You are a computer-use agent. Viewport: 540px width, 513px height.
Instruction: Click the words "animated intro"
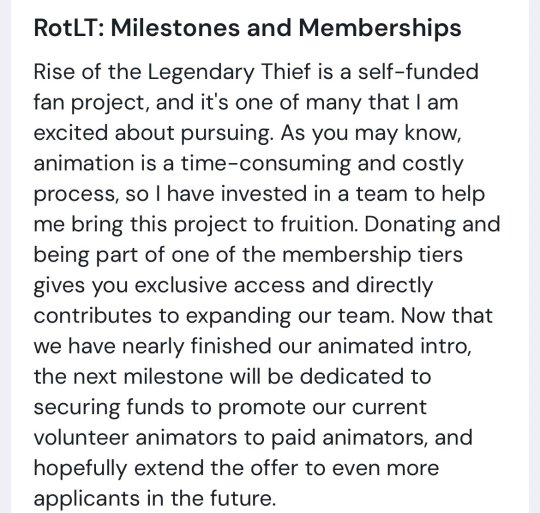point(393,346)
